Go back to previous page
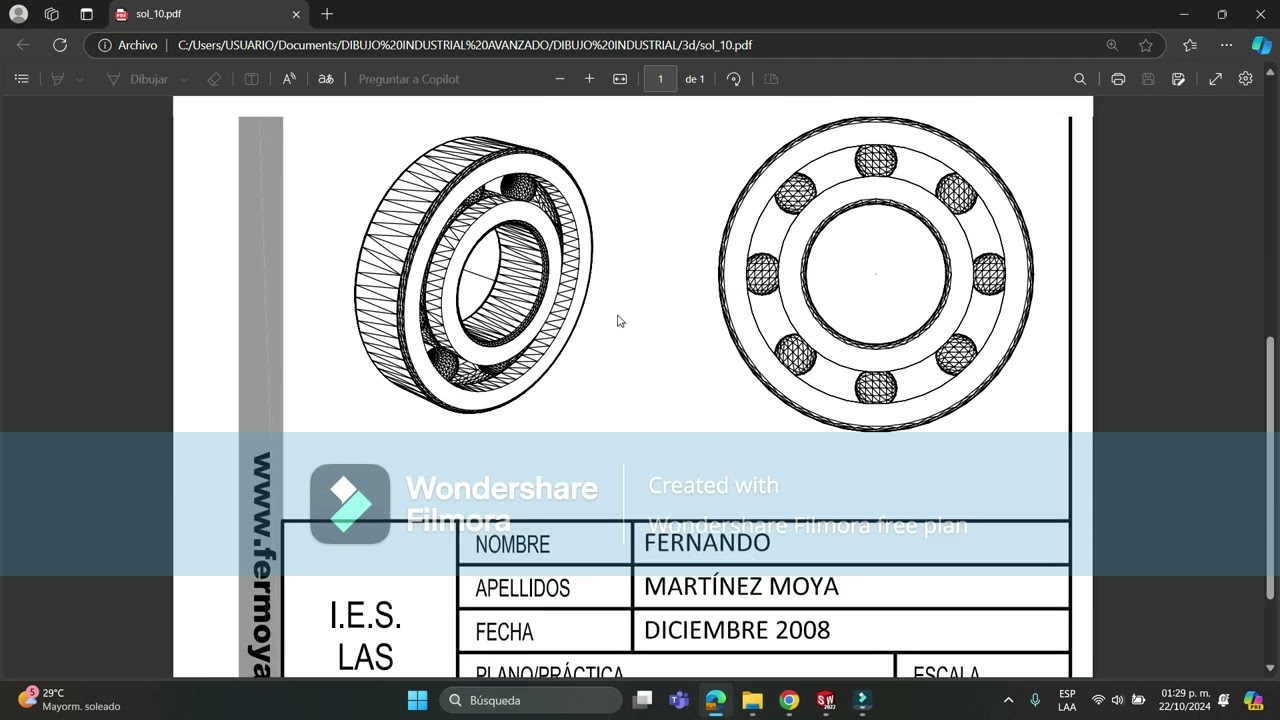This screenshot has width=1280, height=720. coord(23,45)
